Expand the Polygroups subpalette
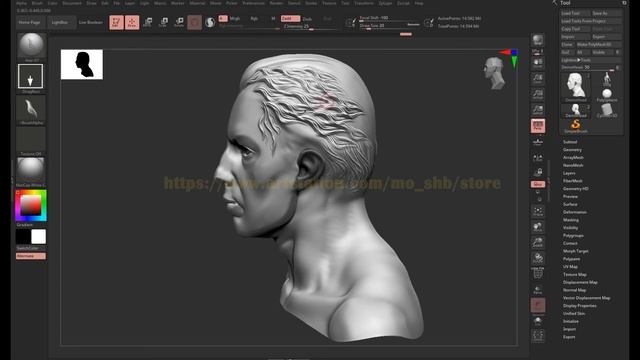The image size is (640, 360). (x=573, y=236)
